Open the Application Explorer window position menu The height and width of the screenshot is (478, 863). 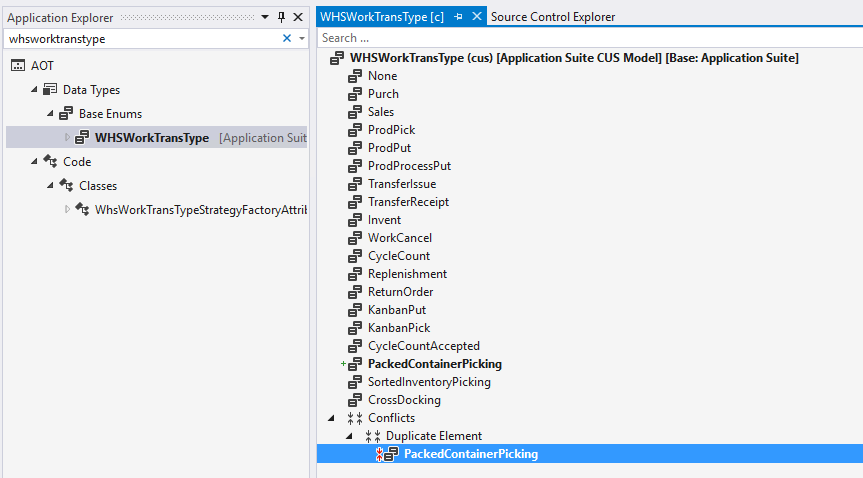(x=265, y=17)
